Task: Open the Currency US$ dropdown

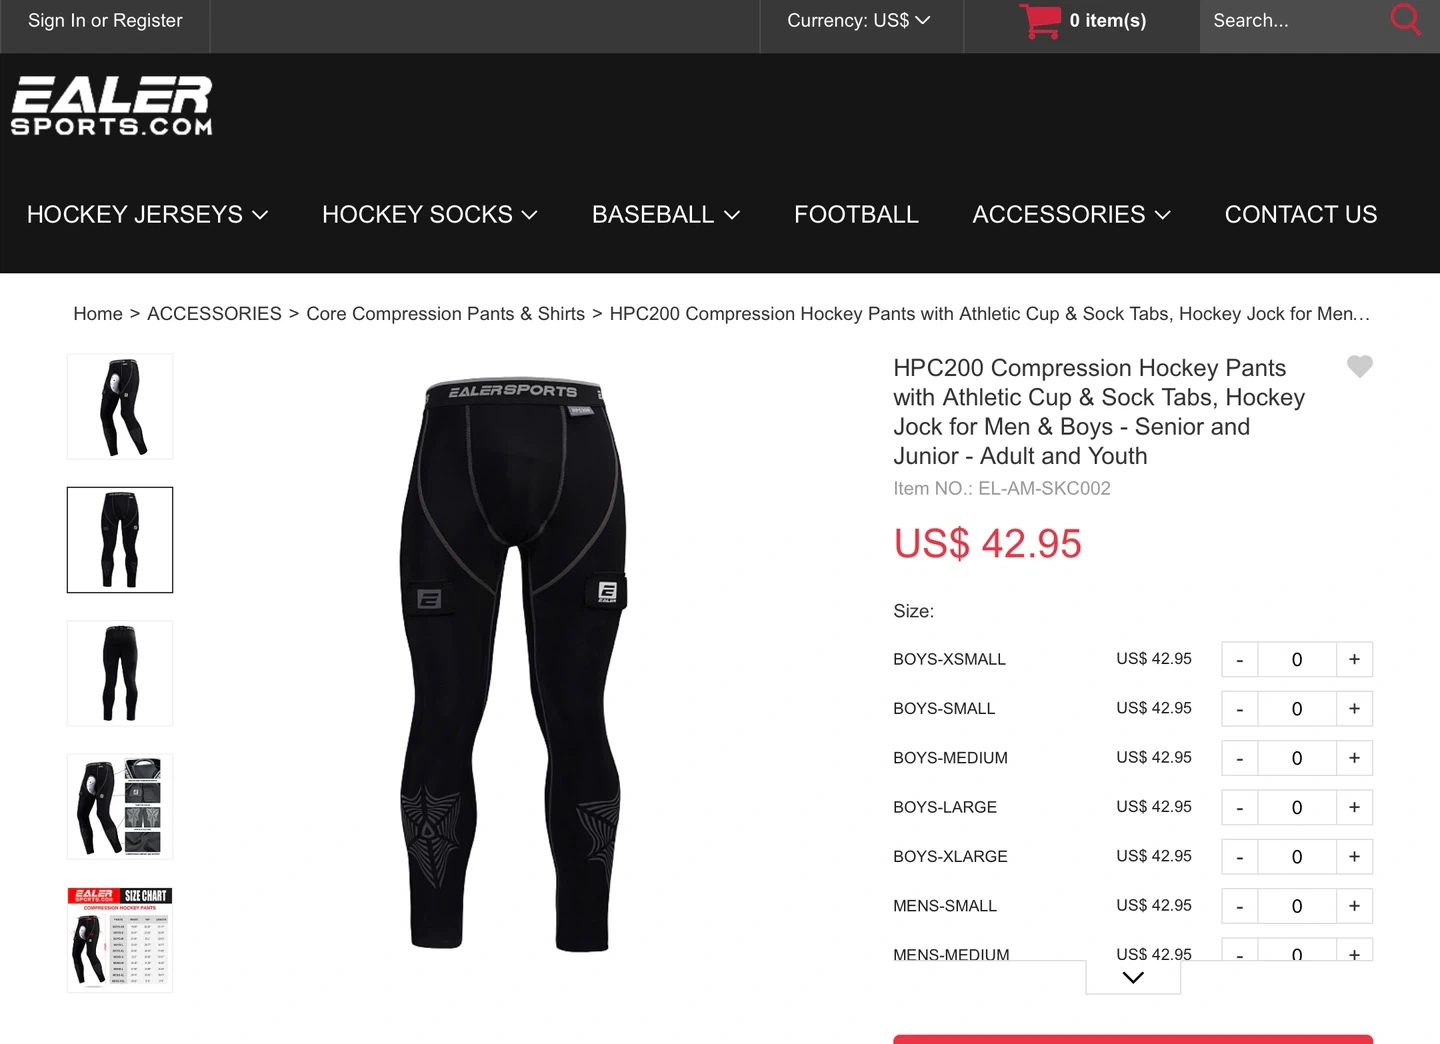Action: (x=859, y=21)
